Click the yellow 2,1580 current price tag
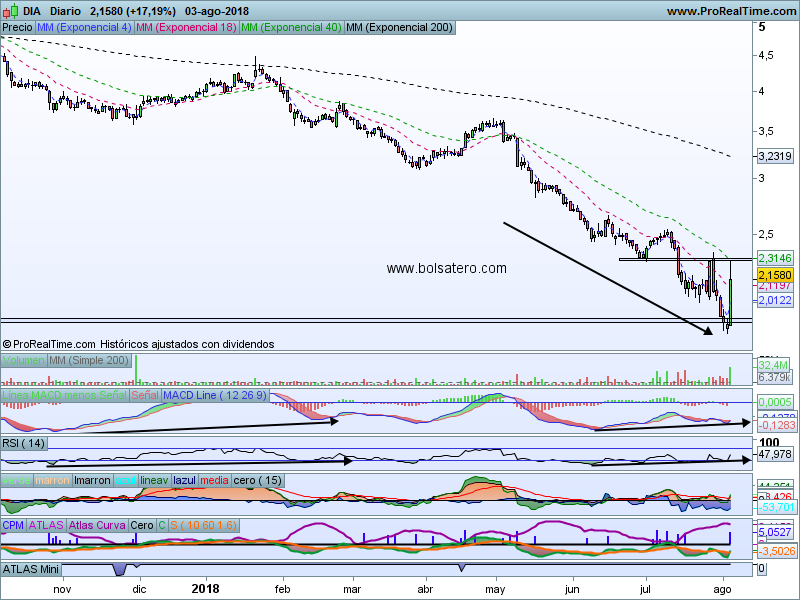 tap(775, 274)
